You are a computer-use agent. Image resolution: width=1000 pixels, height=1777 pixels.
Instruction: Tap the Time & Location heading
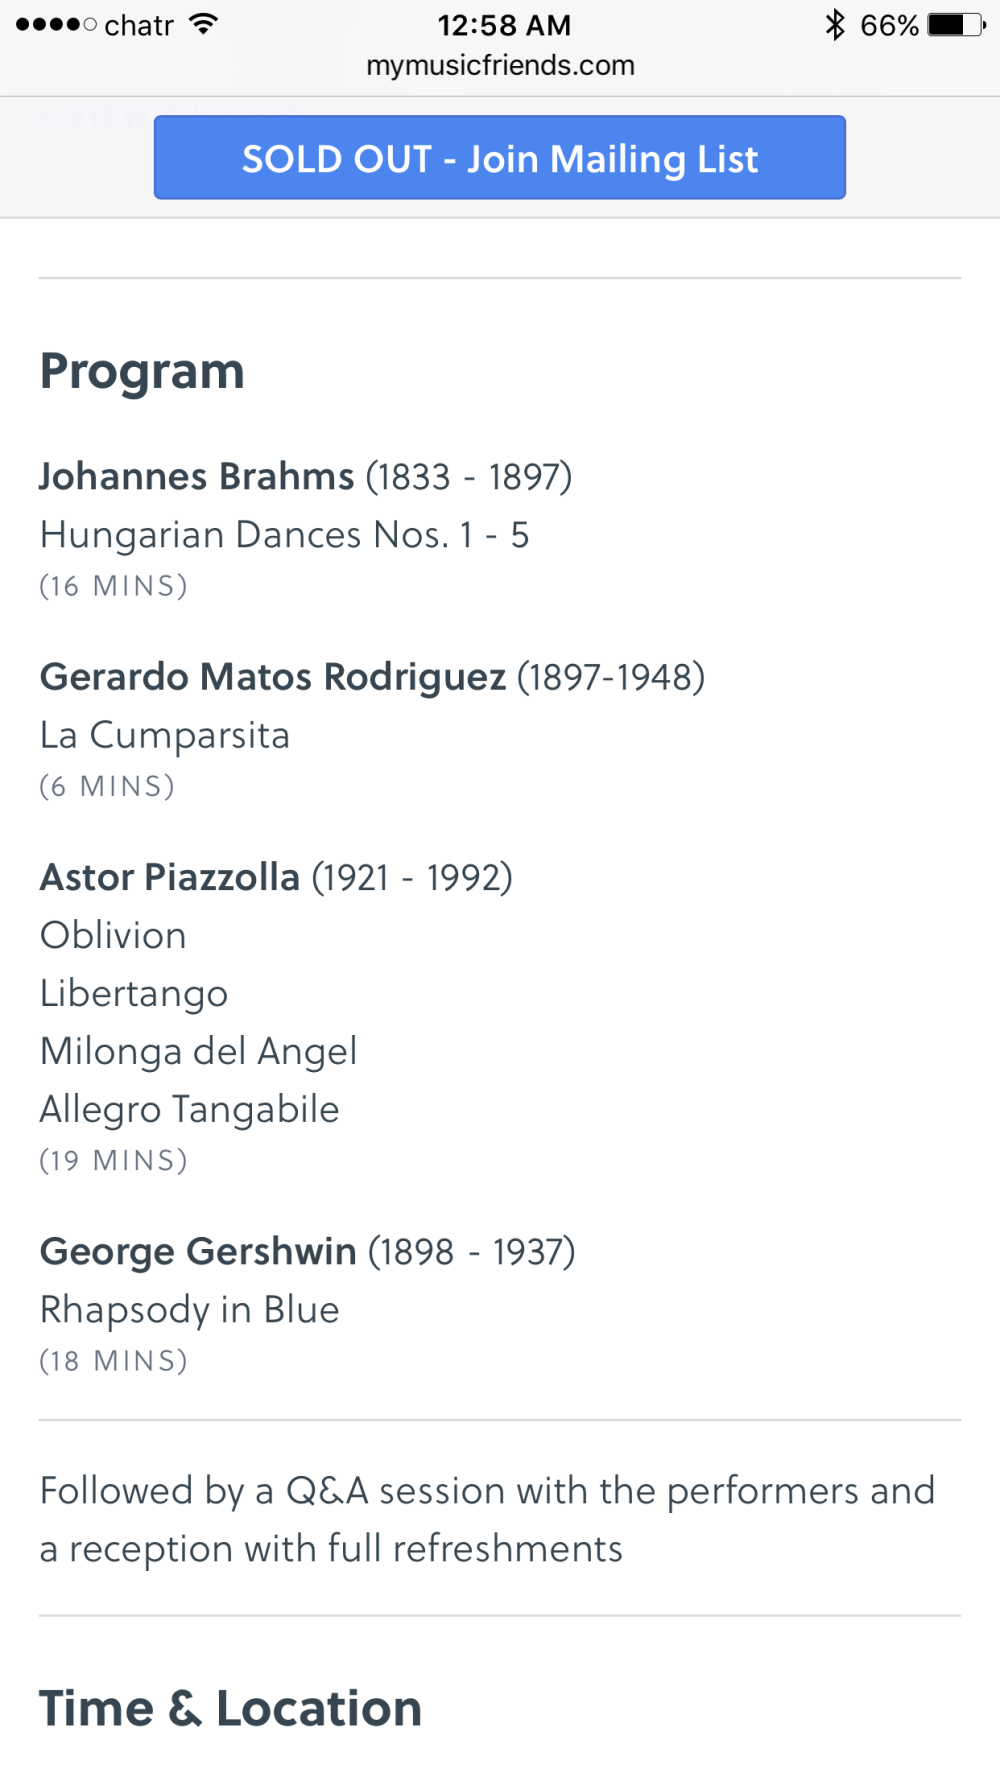point(230,1708)
